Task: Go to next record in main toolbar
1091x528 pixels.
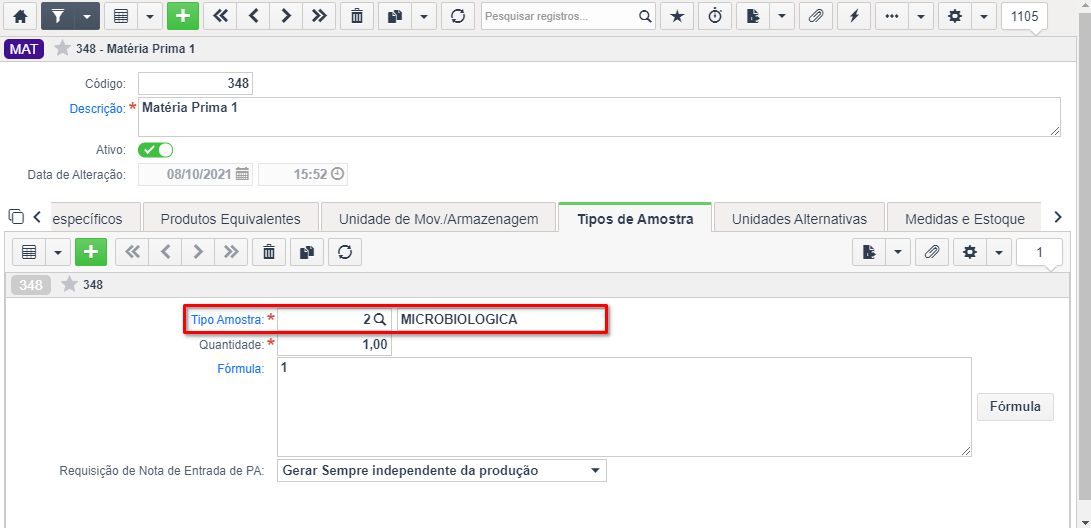Action: pyautogui.click(x=286, y=17)
